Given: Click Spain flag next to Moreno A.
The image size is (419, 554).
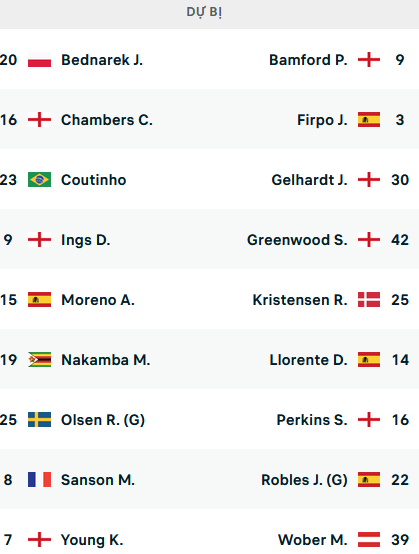Looking at the screenshot, I should (x=39, y=300).
